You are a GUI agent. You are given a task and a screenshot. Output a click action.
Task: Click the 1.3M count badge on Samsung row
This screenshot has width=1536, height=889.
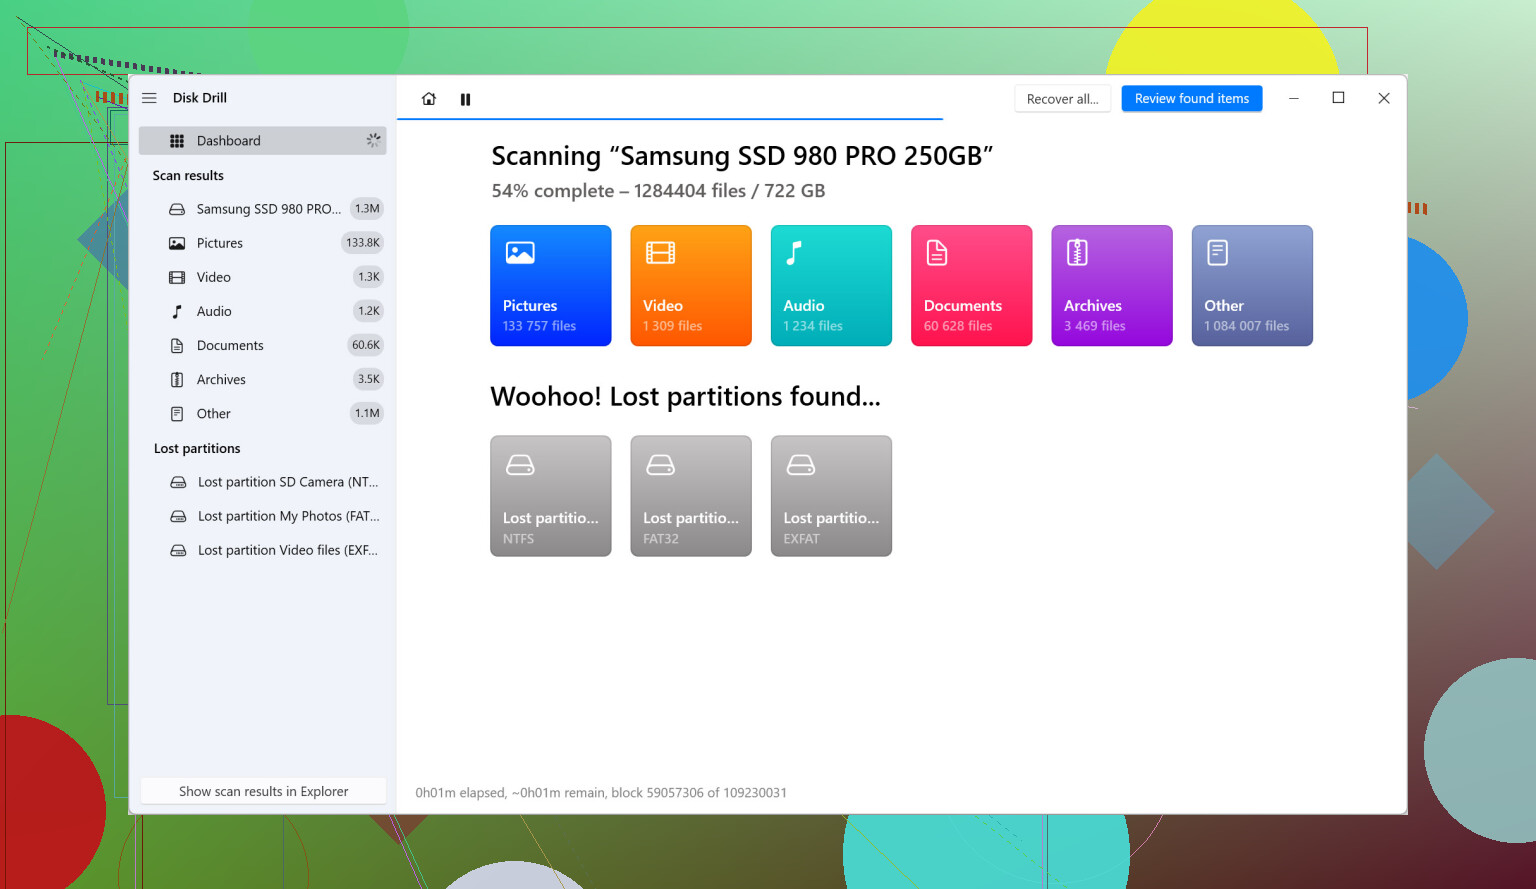(367, 209)
